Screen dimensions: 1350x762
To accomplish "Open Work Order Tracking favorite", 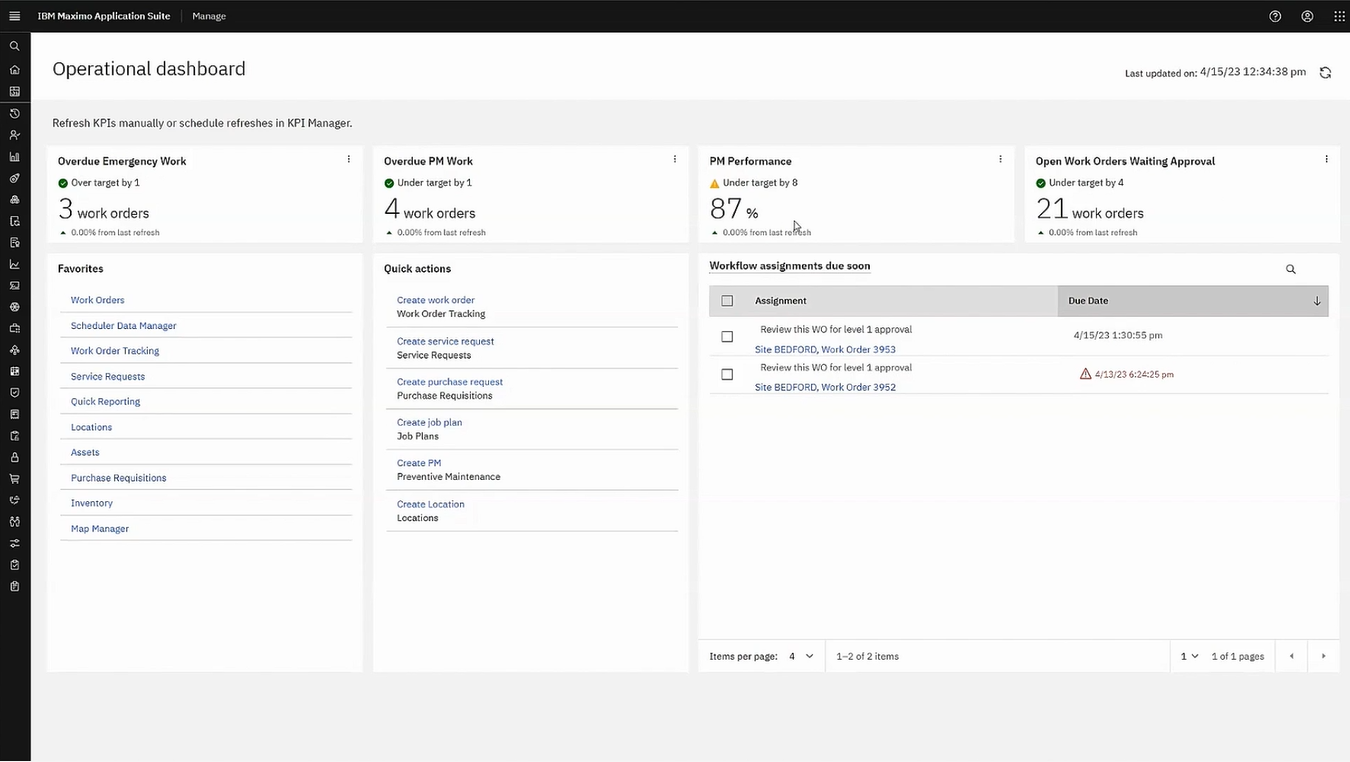I will (115, 351).
